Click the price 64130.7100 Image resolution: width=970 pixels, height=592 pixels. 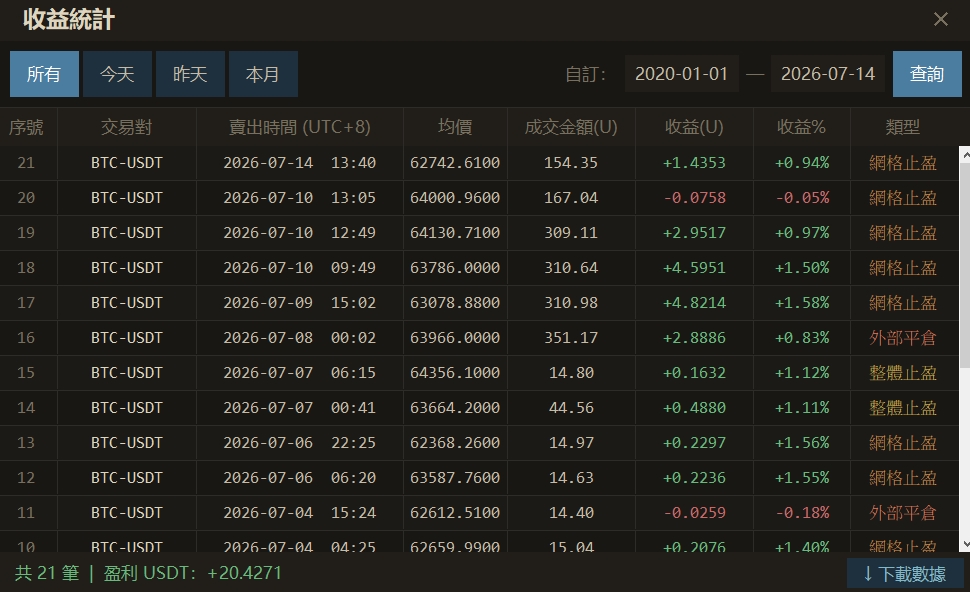point(455,233)
